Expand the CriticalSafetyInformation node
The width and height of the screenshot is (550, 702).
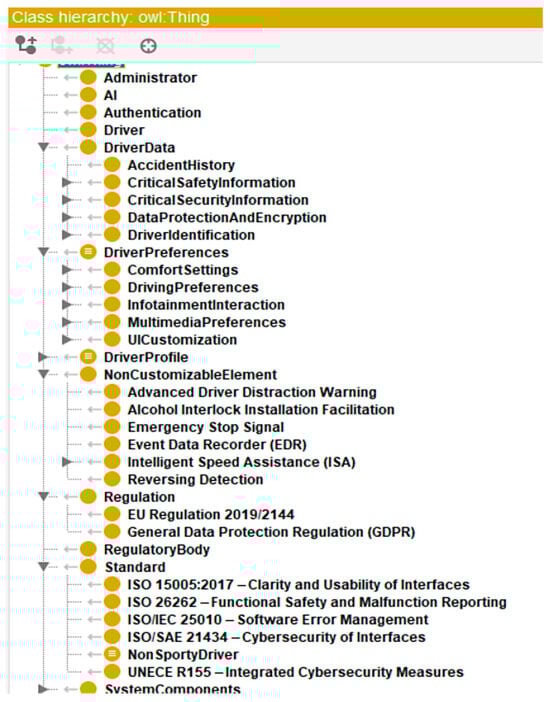pos(67,182)
